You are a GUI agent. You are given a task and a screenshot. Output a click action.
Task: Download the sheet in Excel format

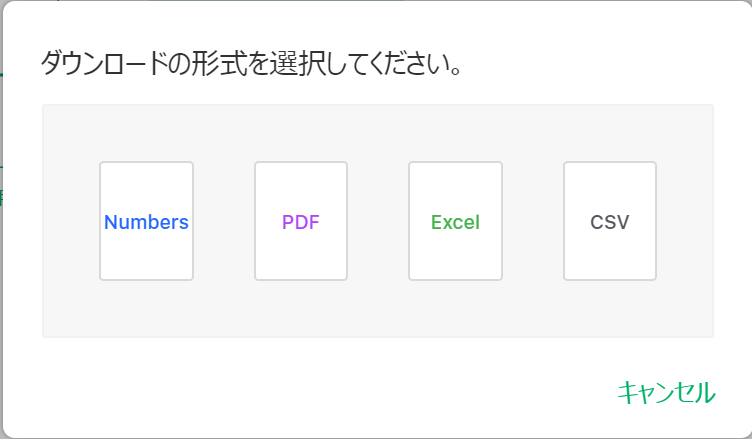click(455, 221)
